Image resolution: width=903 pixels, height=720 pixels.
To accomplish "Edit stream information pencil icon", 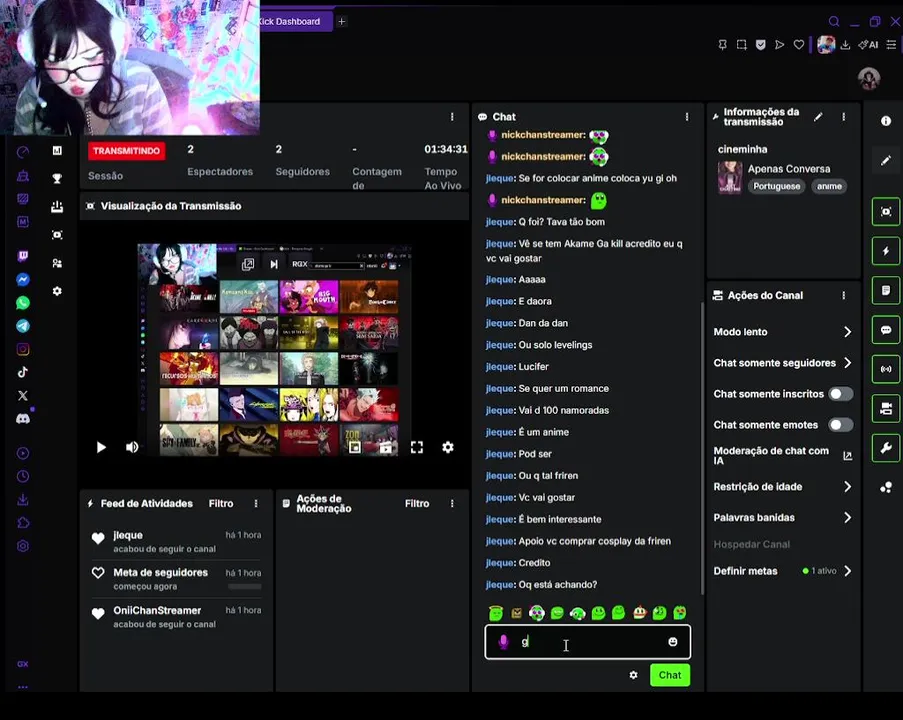I will click(818, 117).
